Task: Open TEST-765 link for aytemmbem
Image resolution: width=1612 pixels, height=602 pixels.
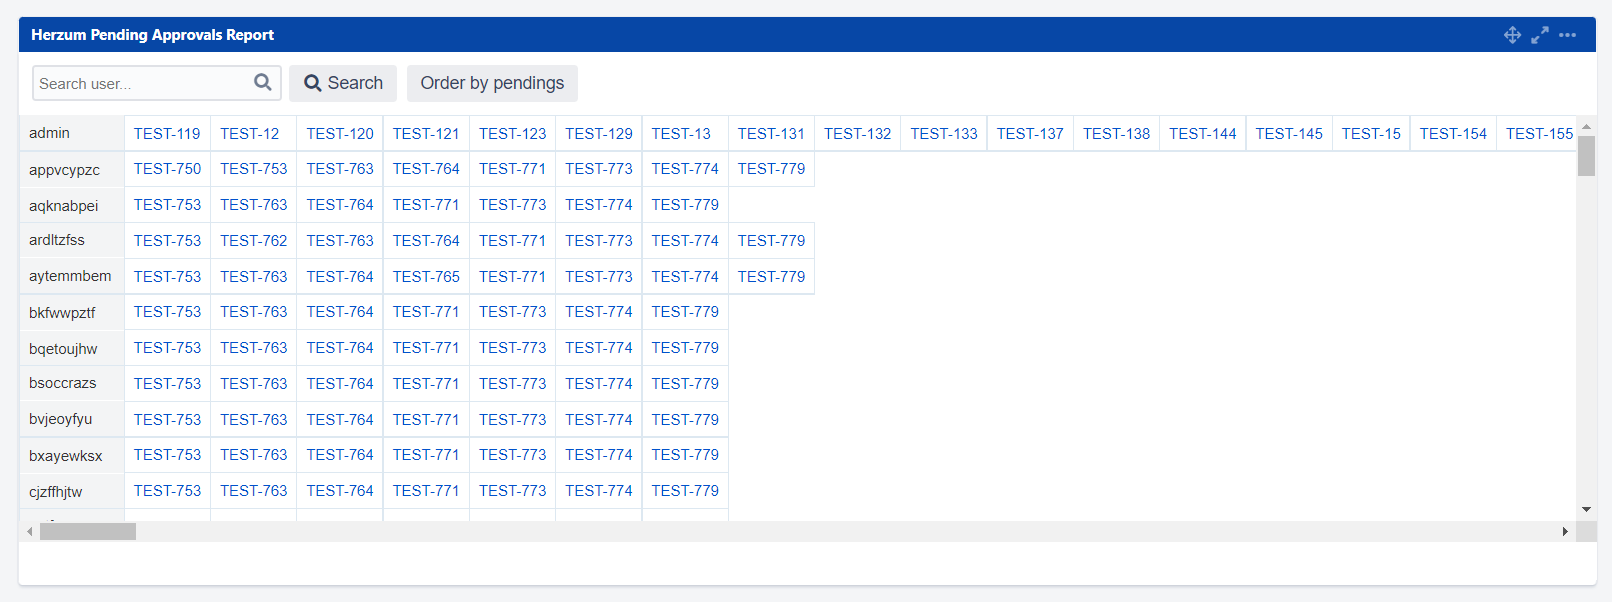Action: (x=426, y=277)
